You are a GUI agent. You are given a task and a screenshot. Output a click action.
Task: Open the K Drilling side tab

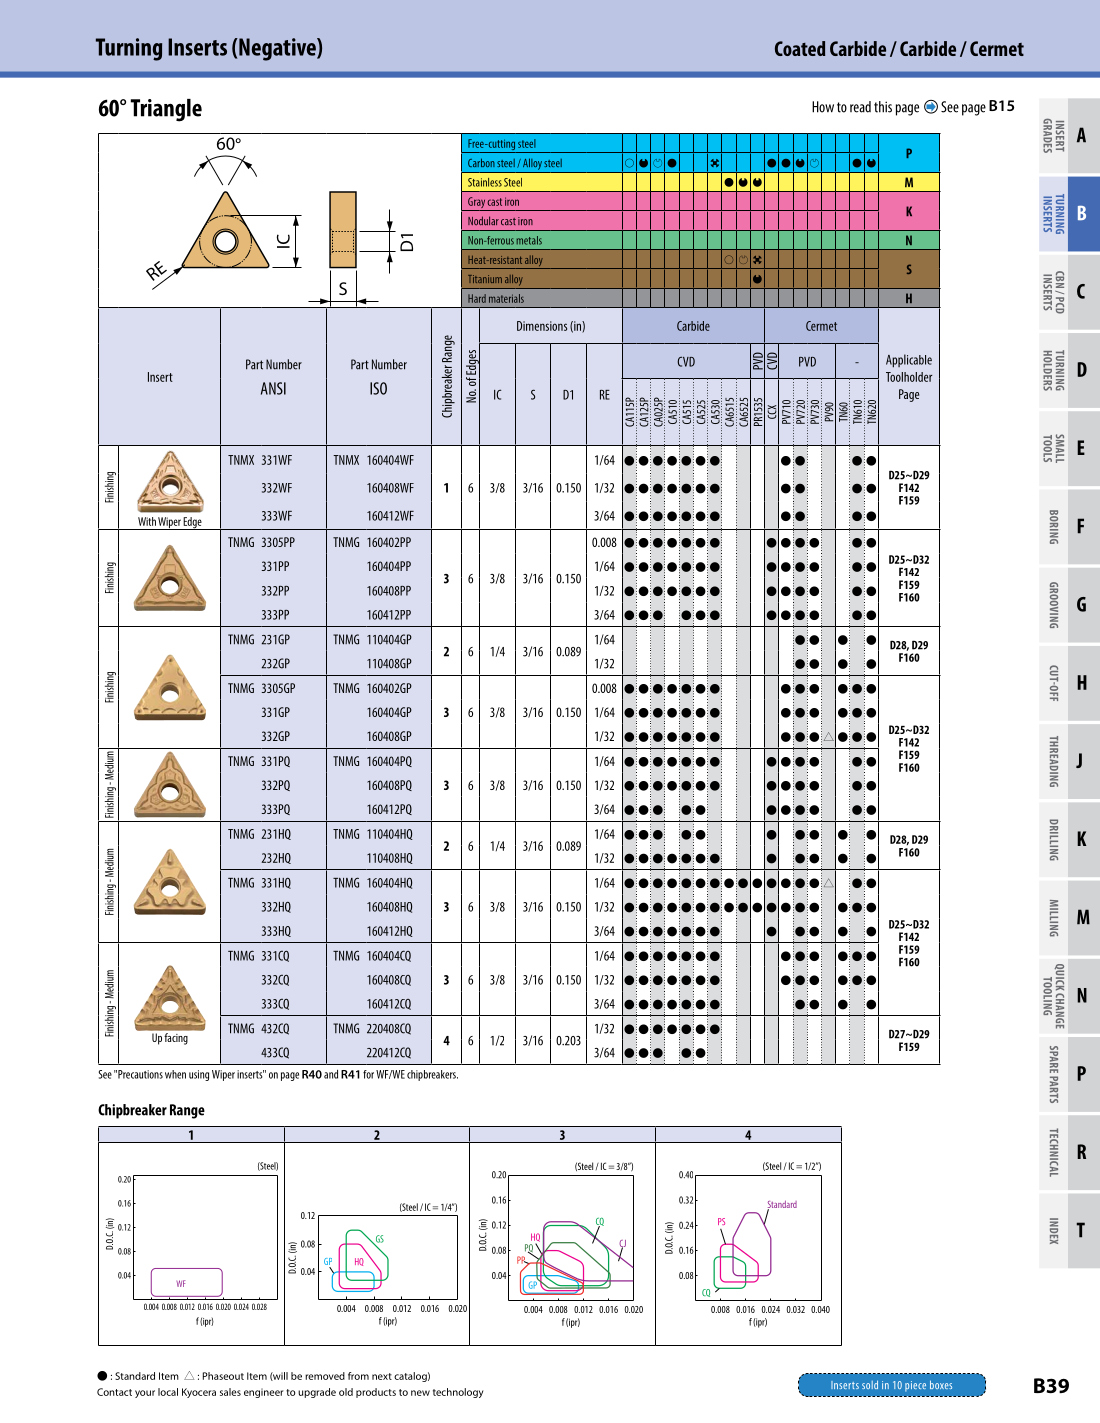click(1069, 839)
